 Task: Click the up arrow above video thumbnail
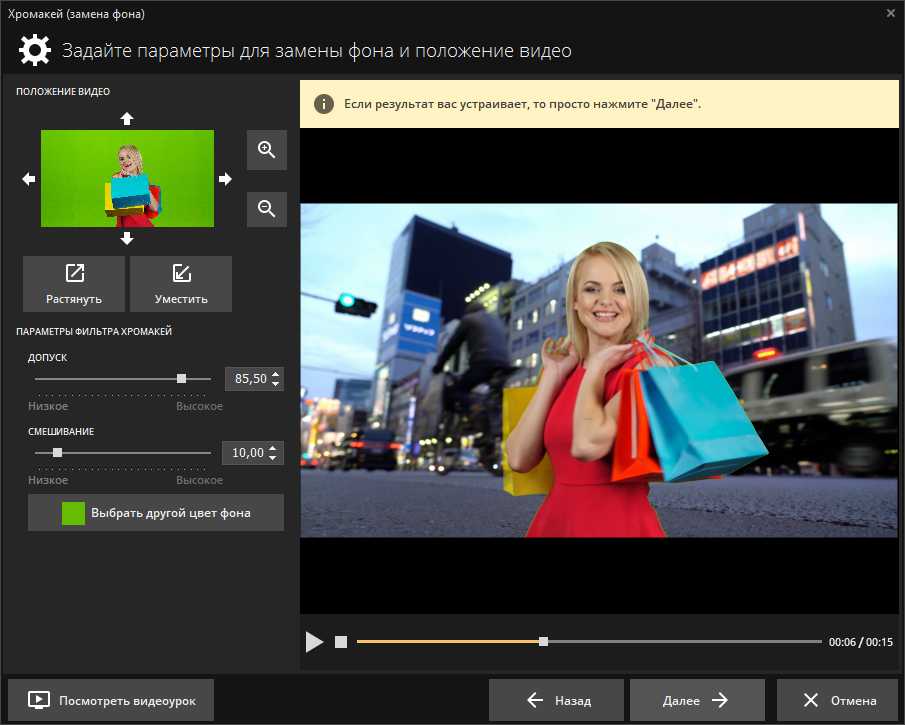(x=126, y=118)
